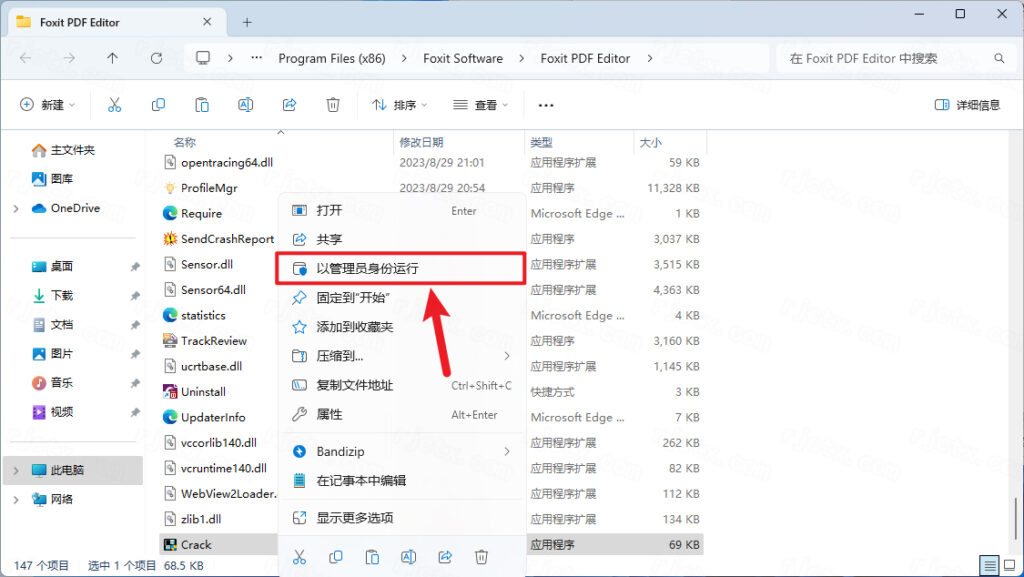Click Foxit Software in the address bar
This screenshot has width=1024, height=577.
point(463,58)
